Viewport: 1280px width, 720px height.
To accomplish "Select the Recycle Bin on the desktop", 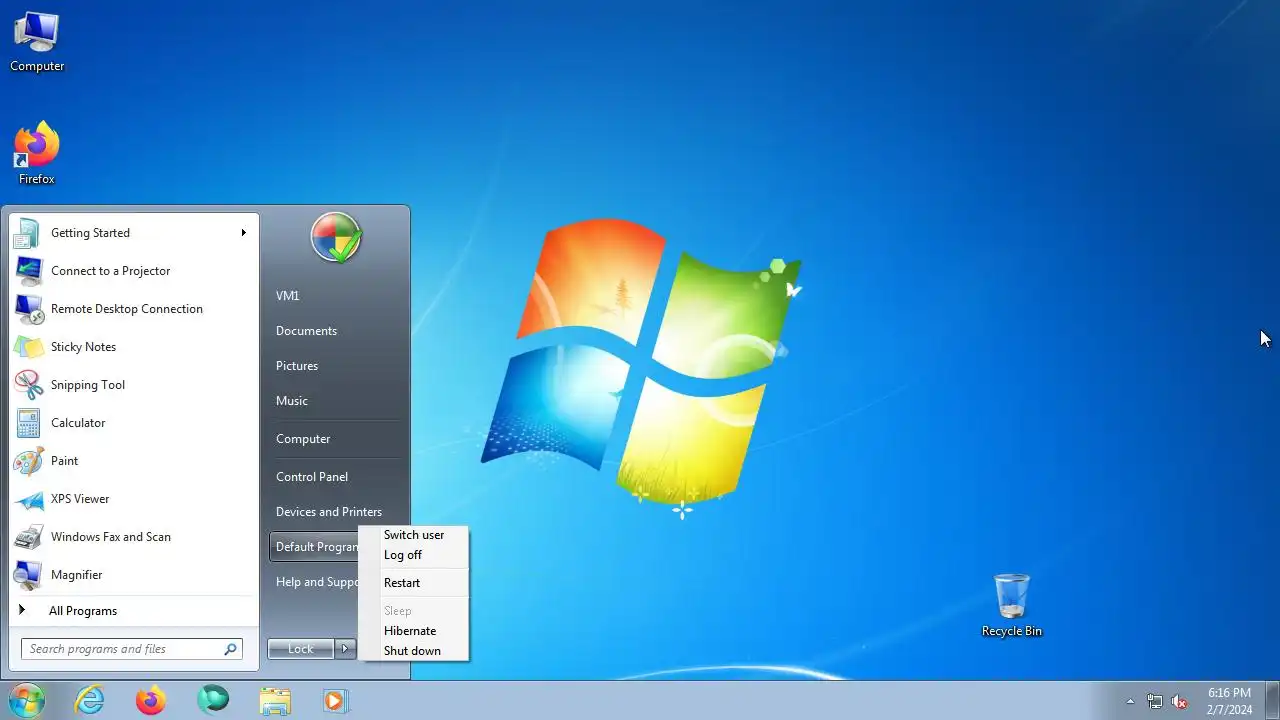I will click(x=1012, y=605).
